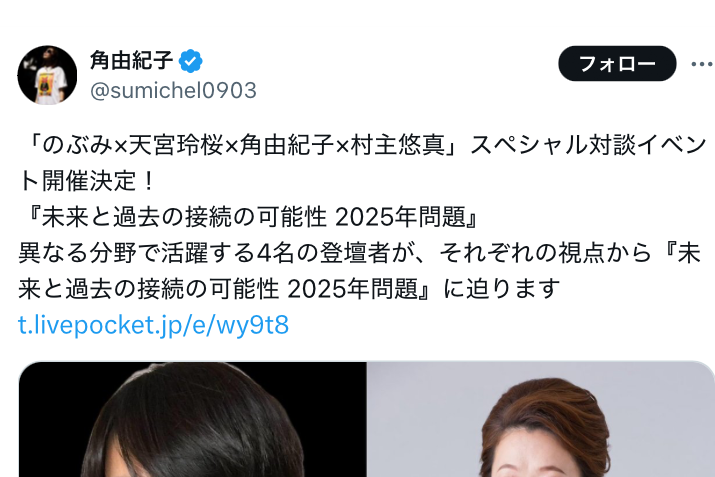Click the tweet line starting 「のぶみ×天宮玲桜
The image size is (715, 477).
363,145
